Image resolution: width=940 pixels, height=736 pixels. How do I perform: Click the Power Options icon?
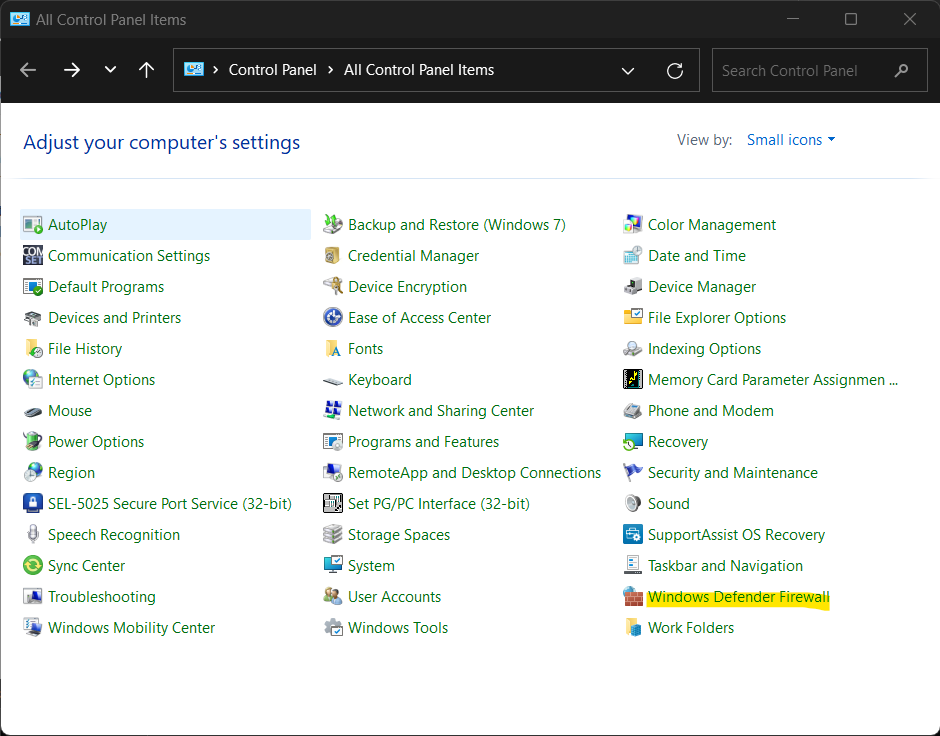coord(33,442)
